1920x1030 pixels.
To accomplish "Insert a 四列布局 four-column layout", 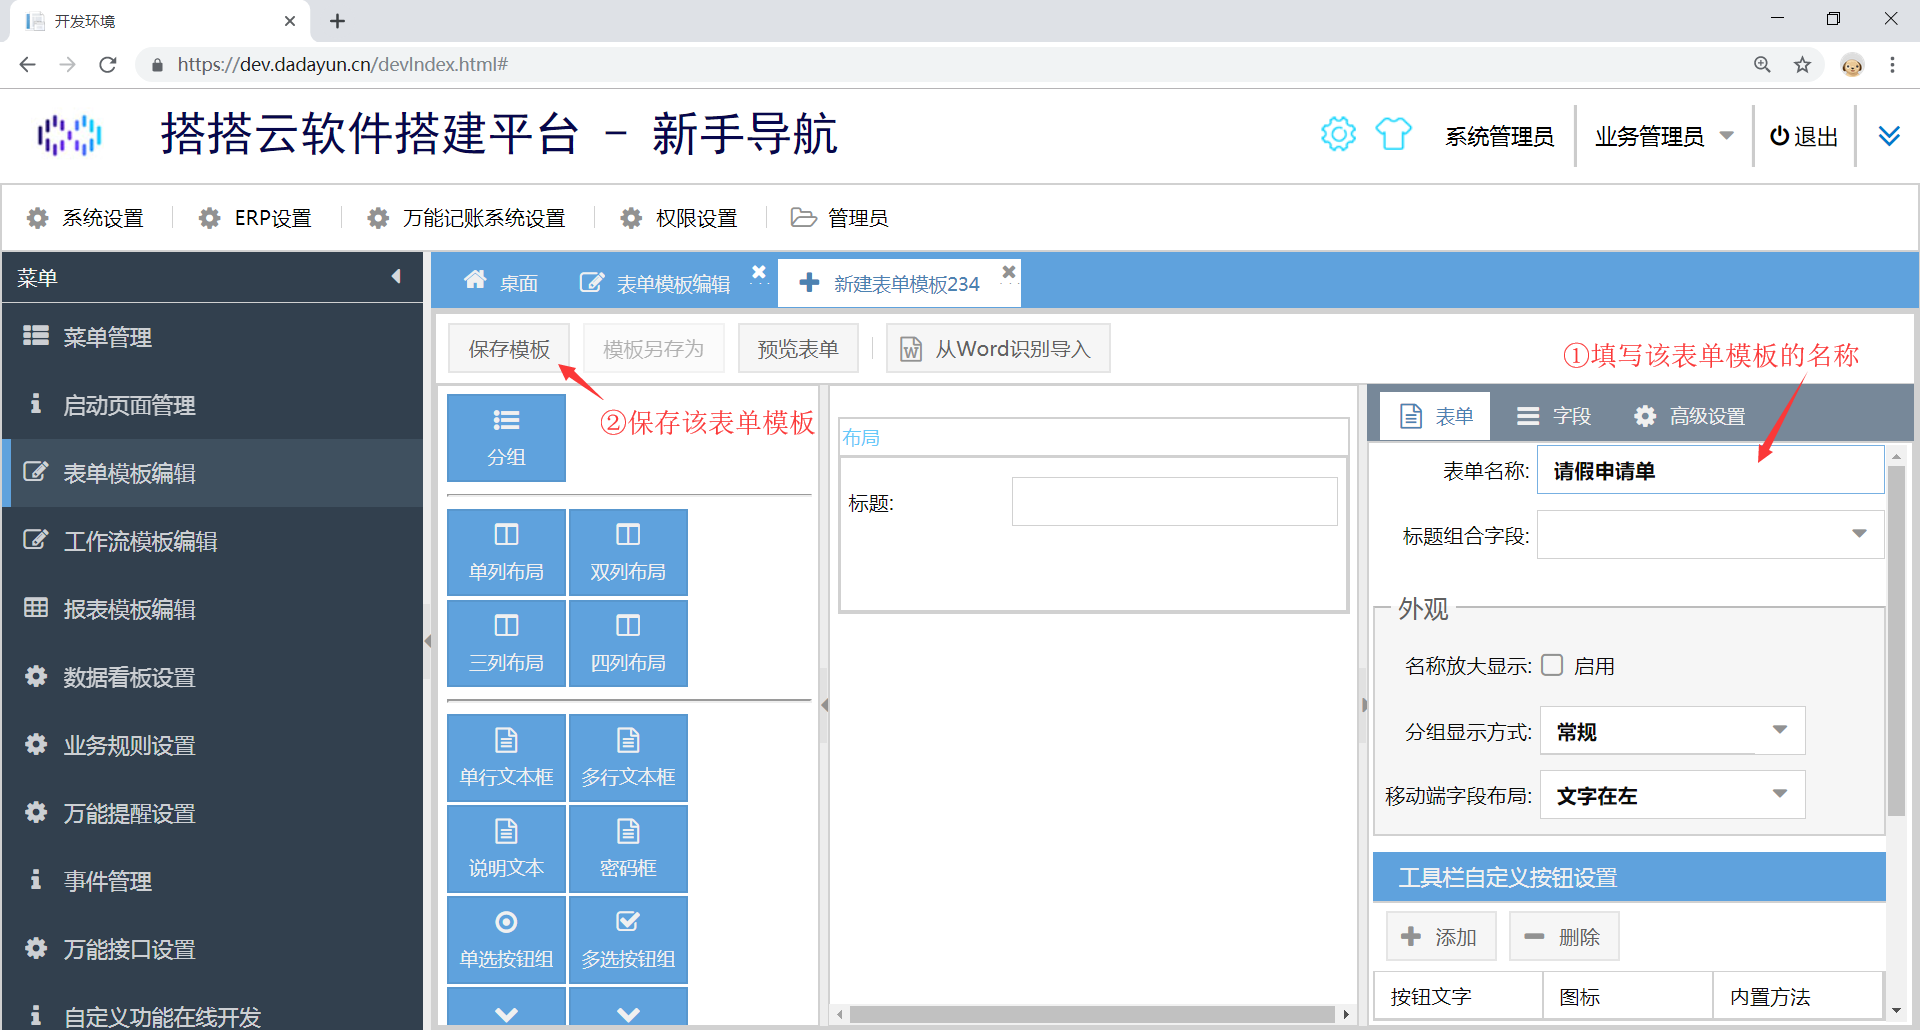I will [x=628, y=643].
